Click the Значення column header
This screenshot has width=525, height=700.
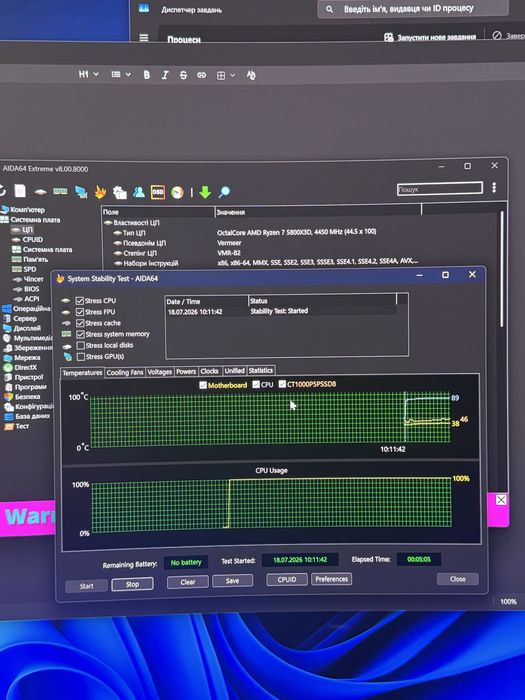click(318, 212)
